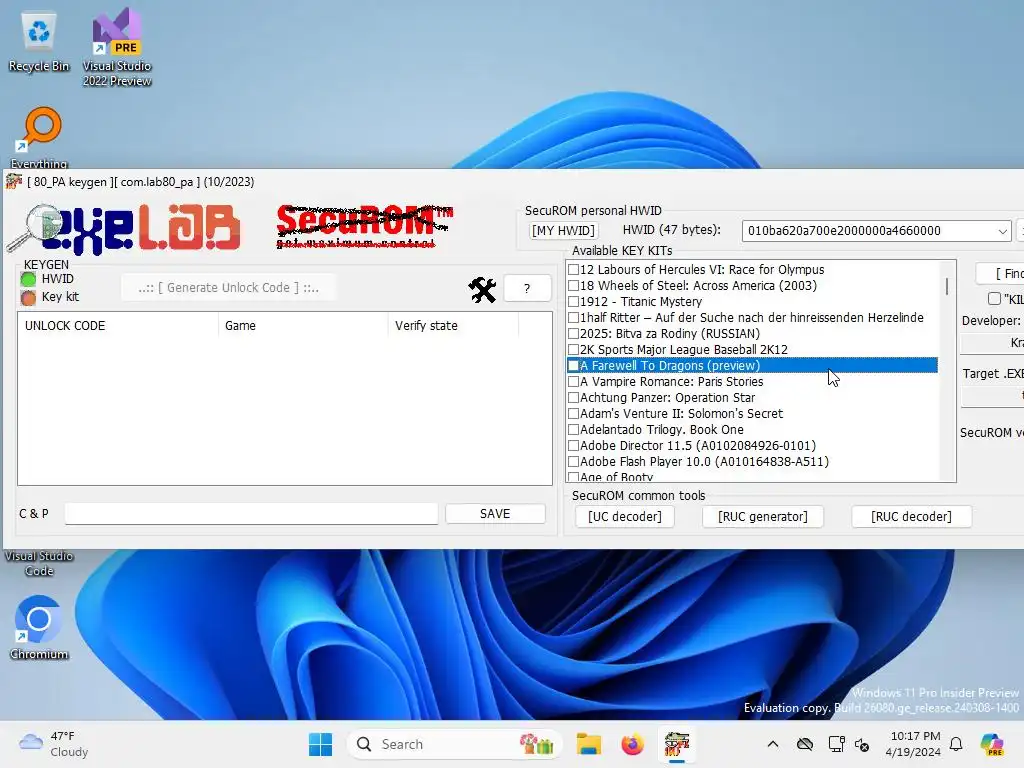Viewport: 1024px width, 768px height.
Task: Select Adobe Director 11.5 list entry
Action: click(752, 445)
